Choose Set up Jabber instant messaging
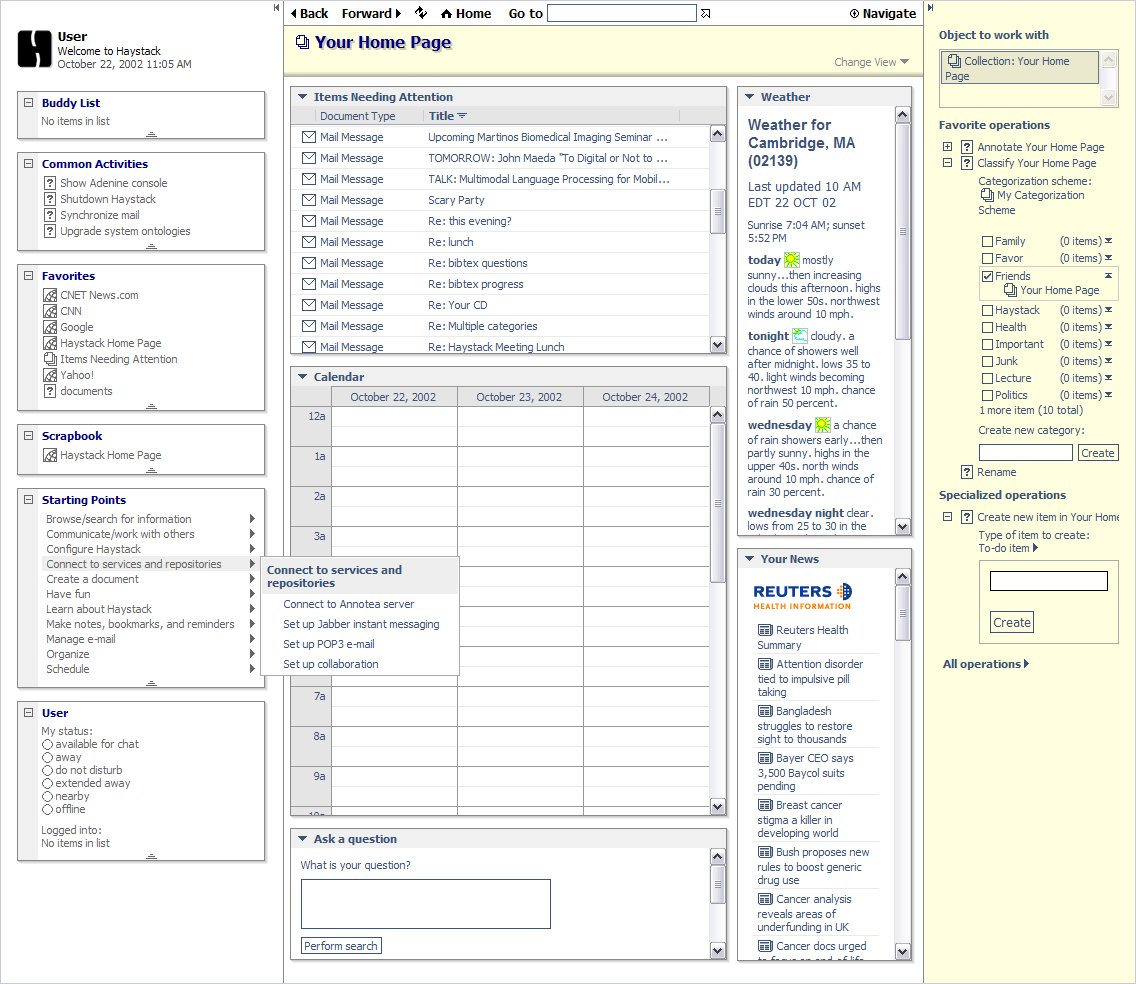 [361, 624]
